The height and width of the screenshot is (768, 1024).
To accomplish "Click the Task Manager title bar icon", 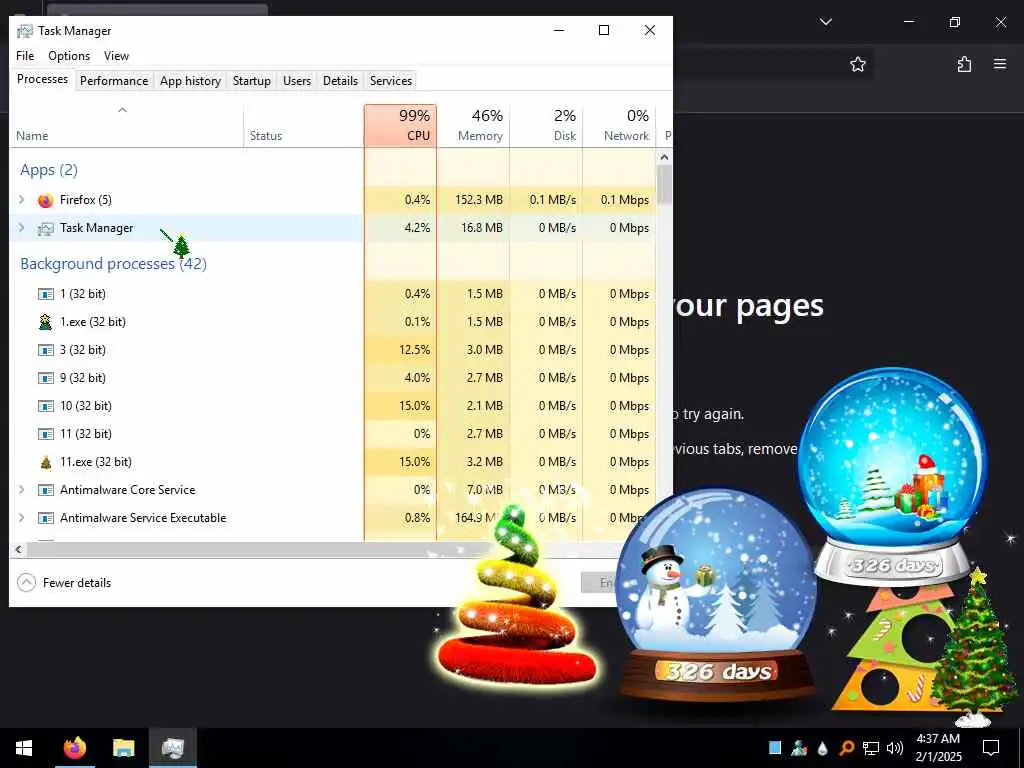I will 24,31.
